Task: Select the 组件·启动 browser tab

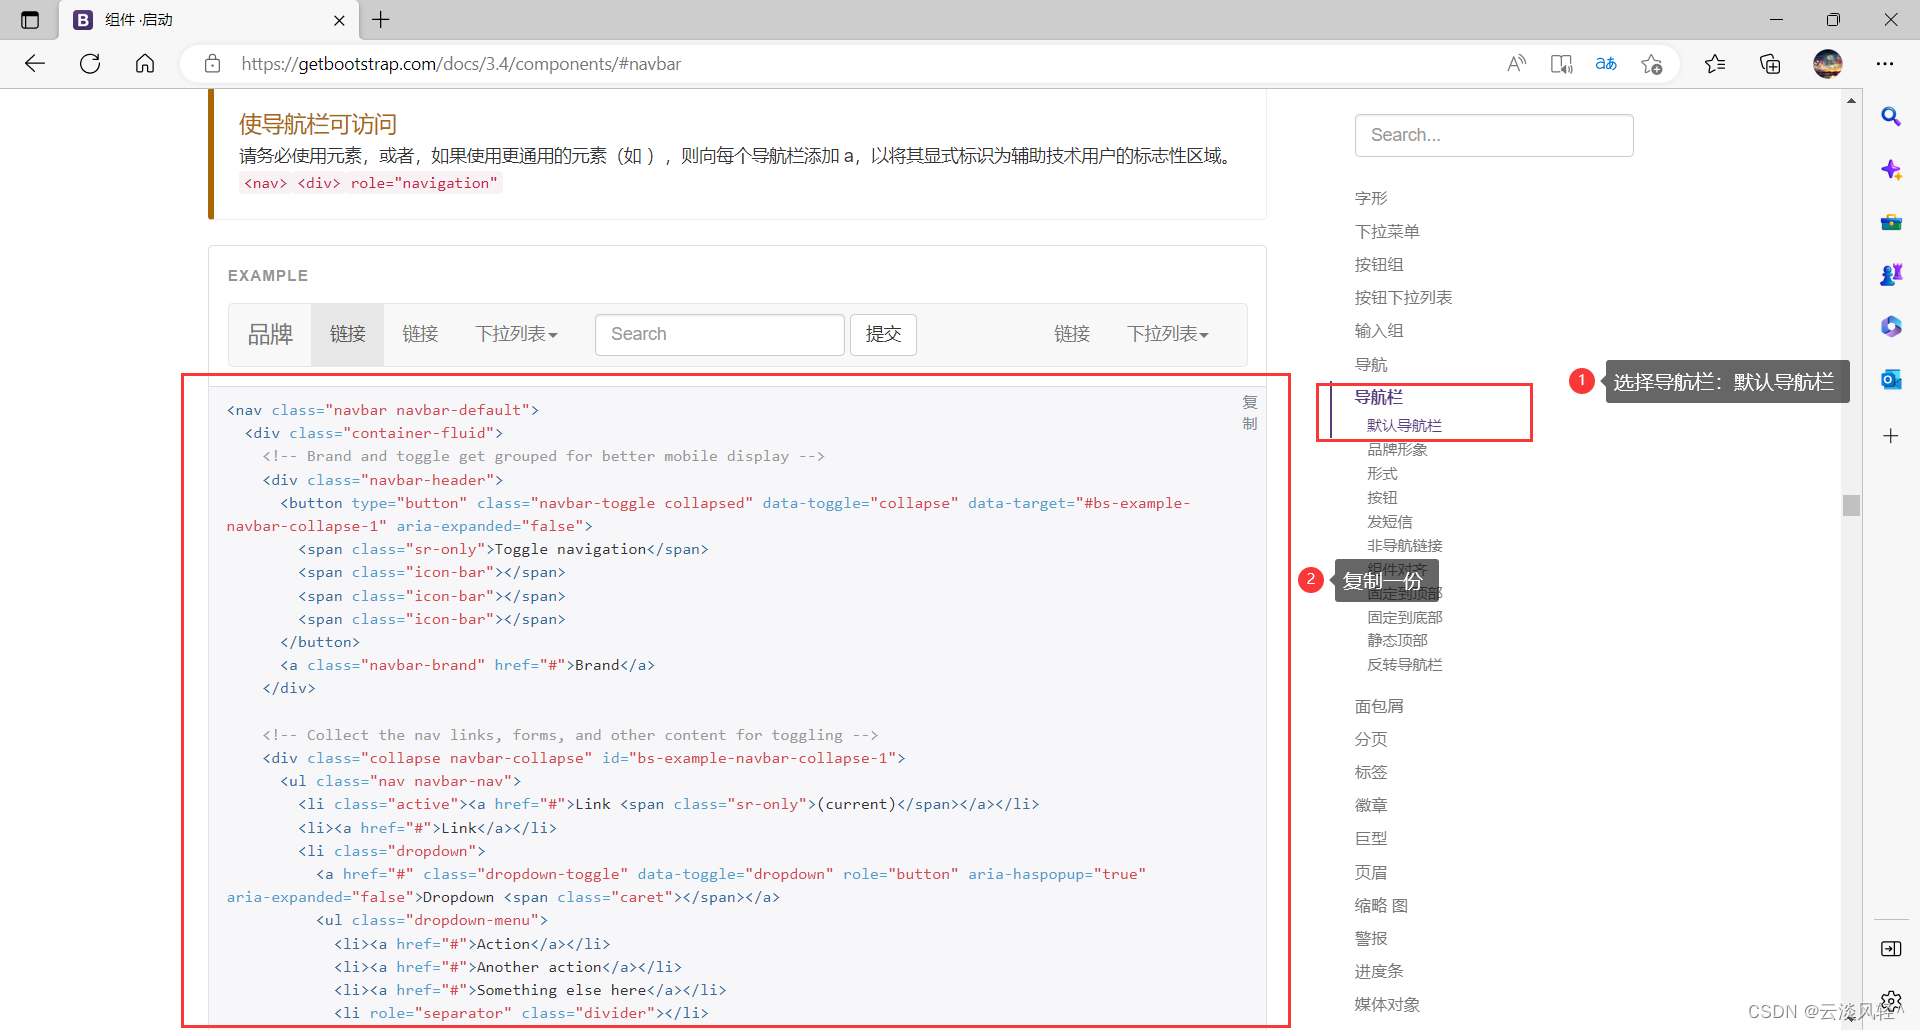Action: tap(207, 20)
